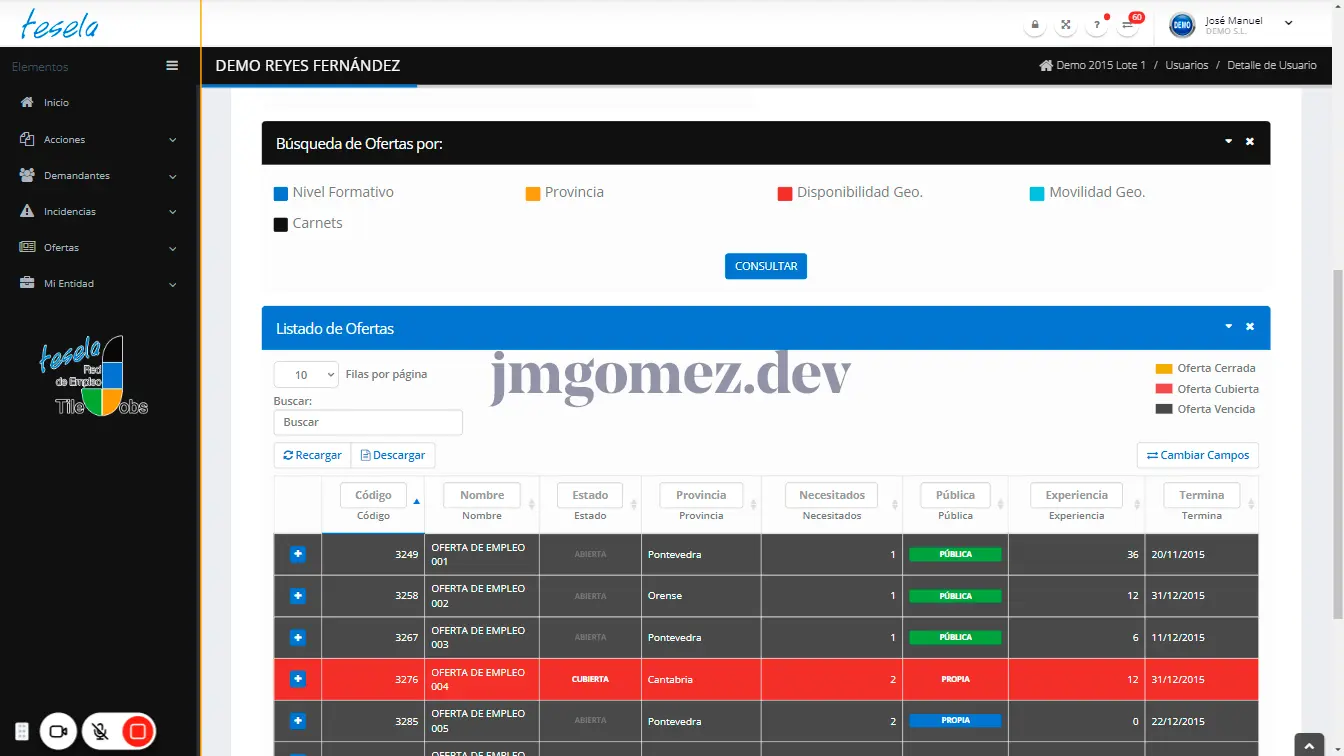Expand row for offer code 3276
The image size is (1344, 756).
coord(297,679)
